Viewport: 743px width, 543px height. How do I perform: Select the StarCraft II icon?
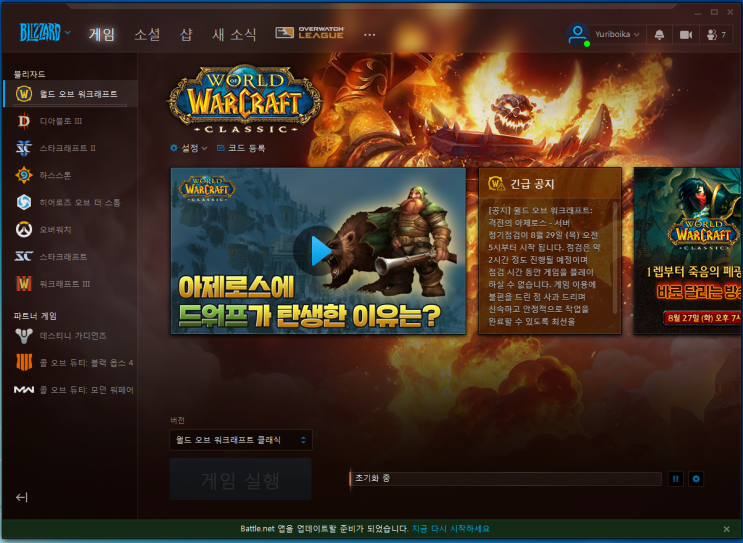tap(24, 148)
